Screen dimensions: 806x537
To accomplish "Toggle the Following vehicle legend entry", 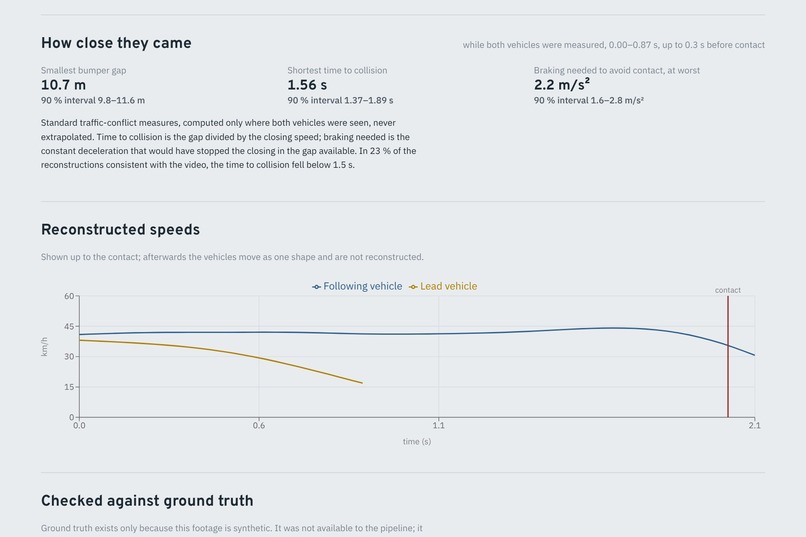I will [x=357, y=286].
